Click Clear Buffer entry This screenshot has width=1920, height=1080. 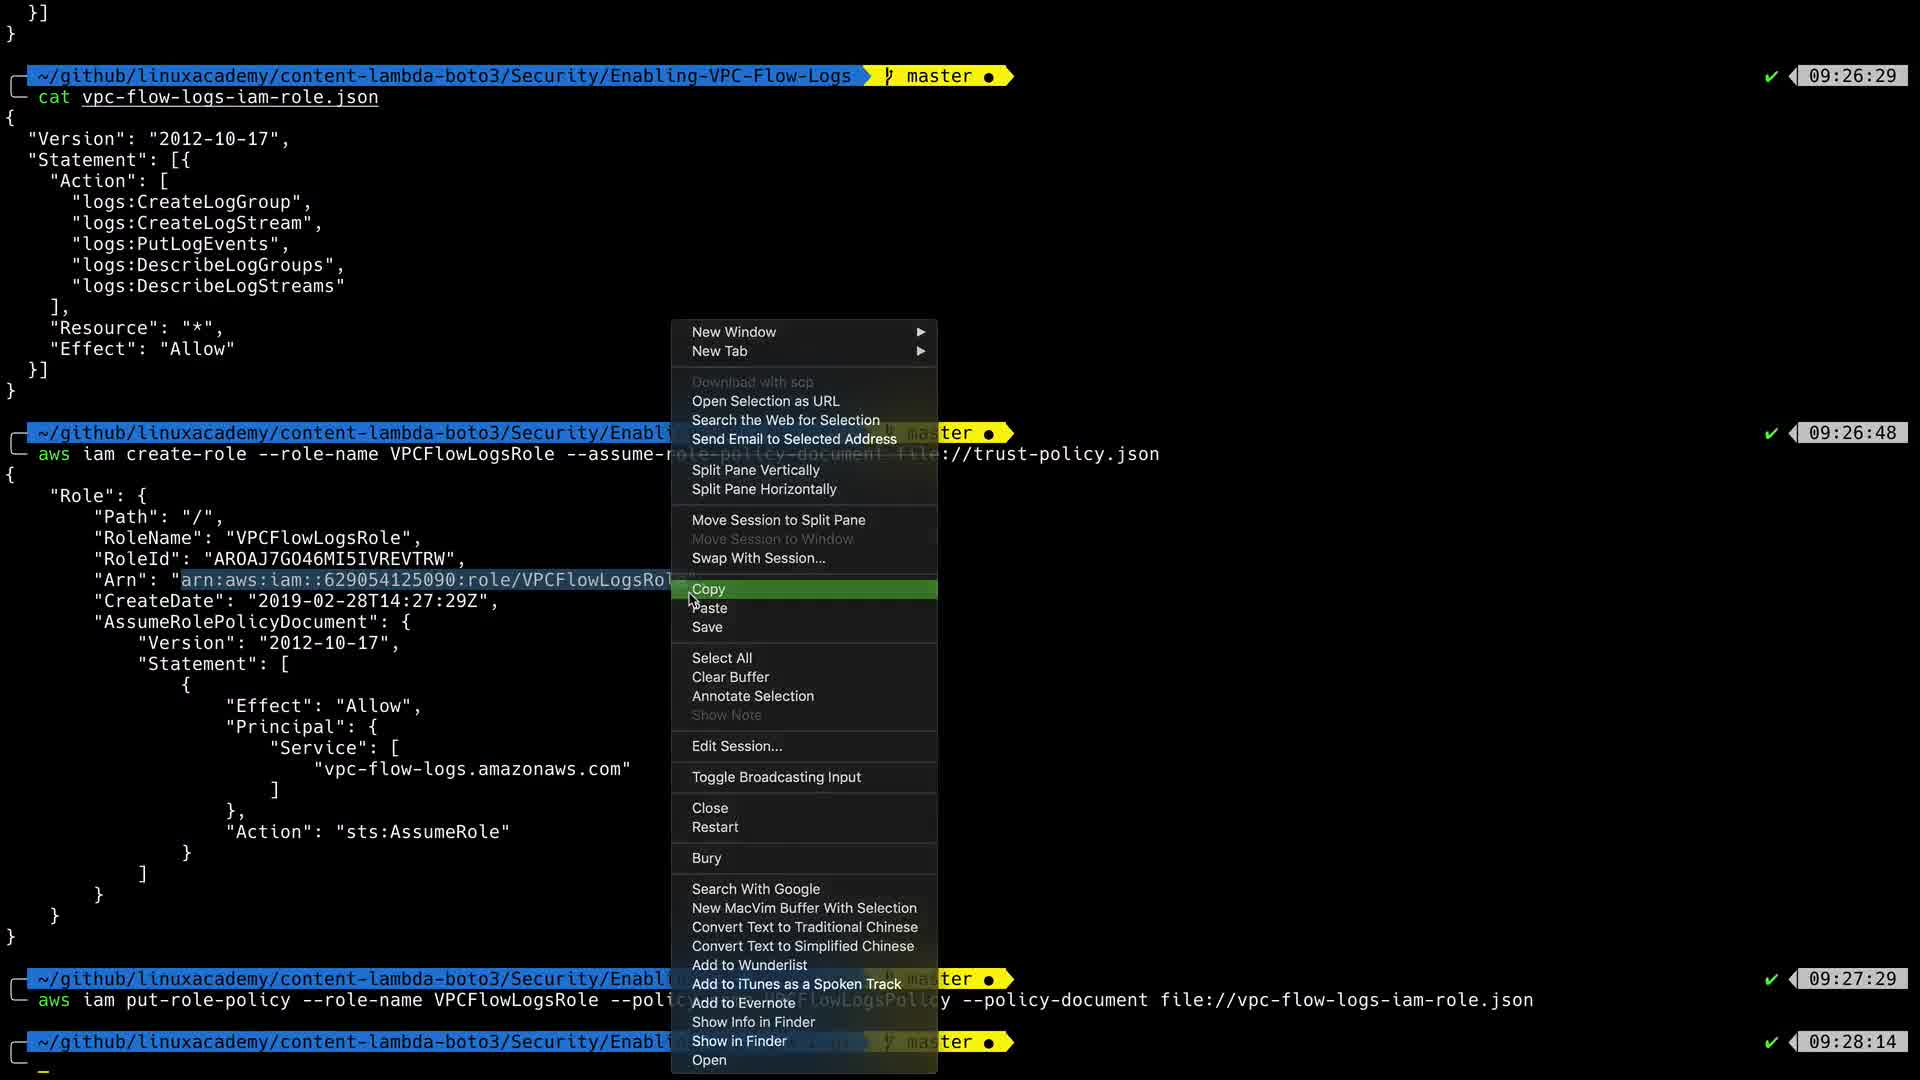pyautogui.click(x=730, y=677)
